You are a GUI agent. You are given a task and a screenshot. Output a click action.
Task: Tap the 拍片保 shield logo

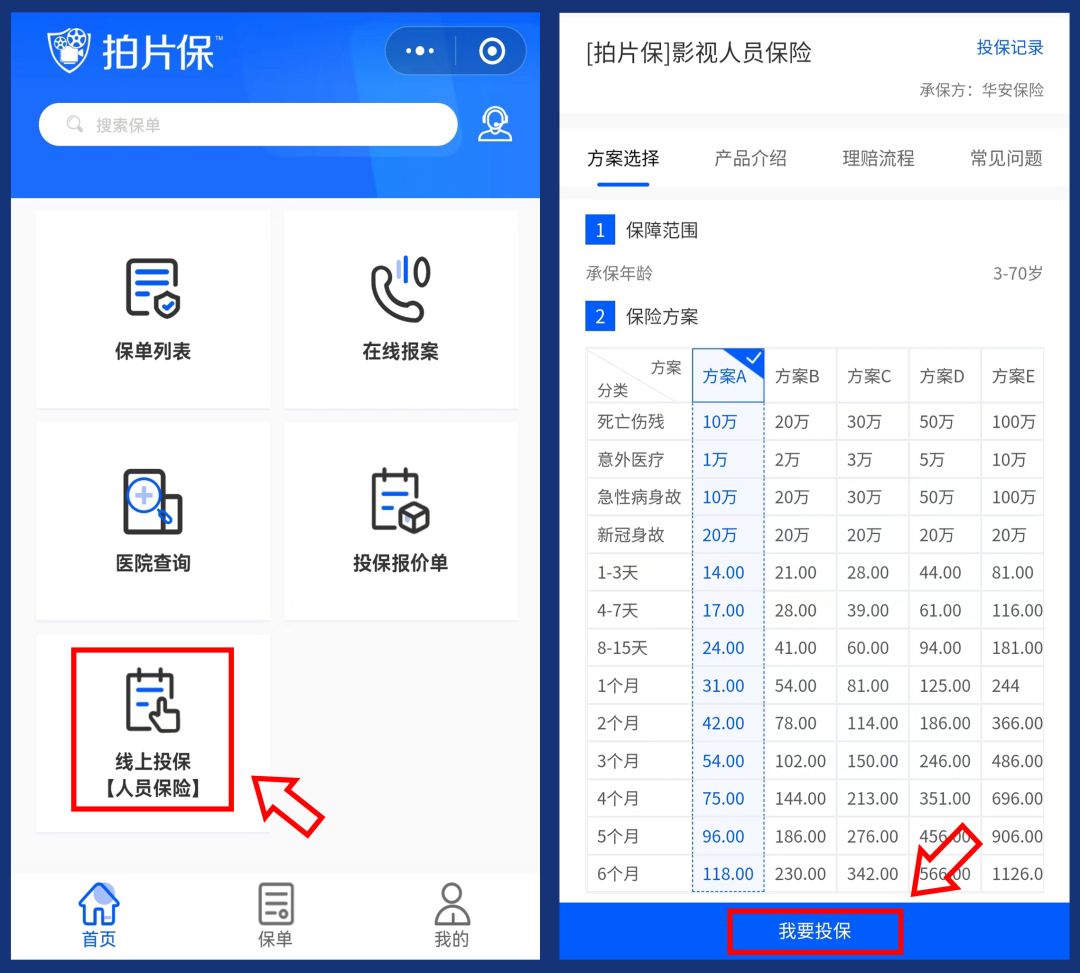[68, 50]
